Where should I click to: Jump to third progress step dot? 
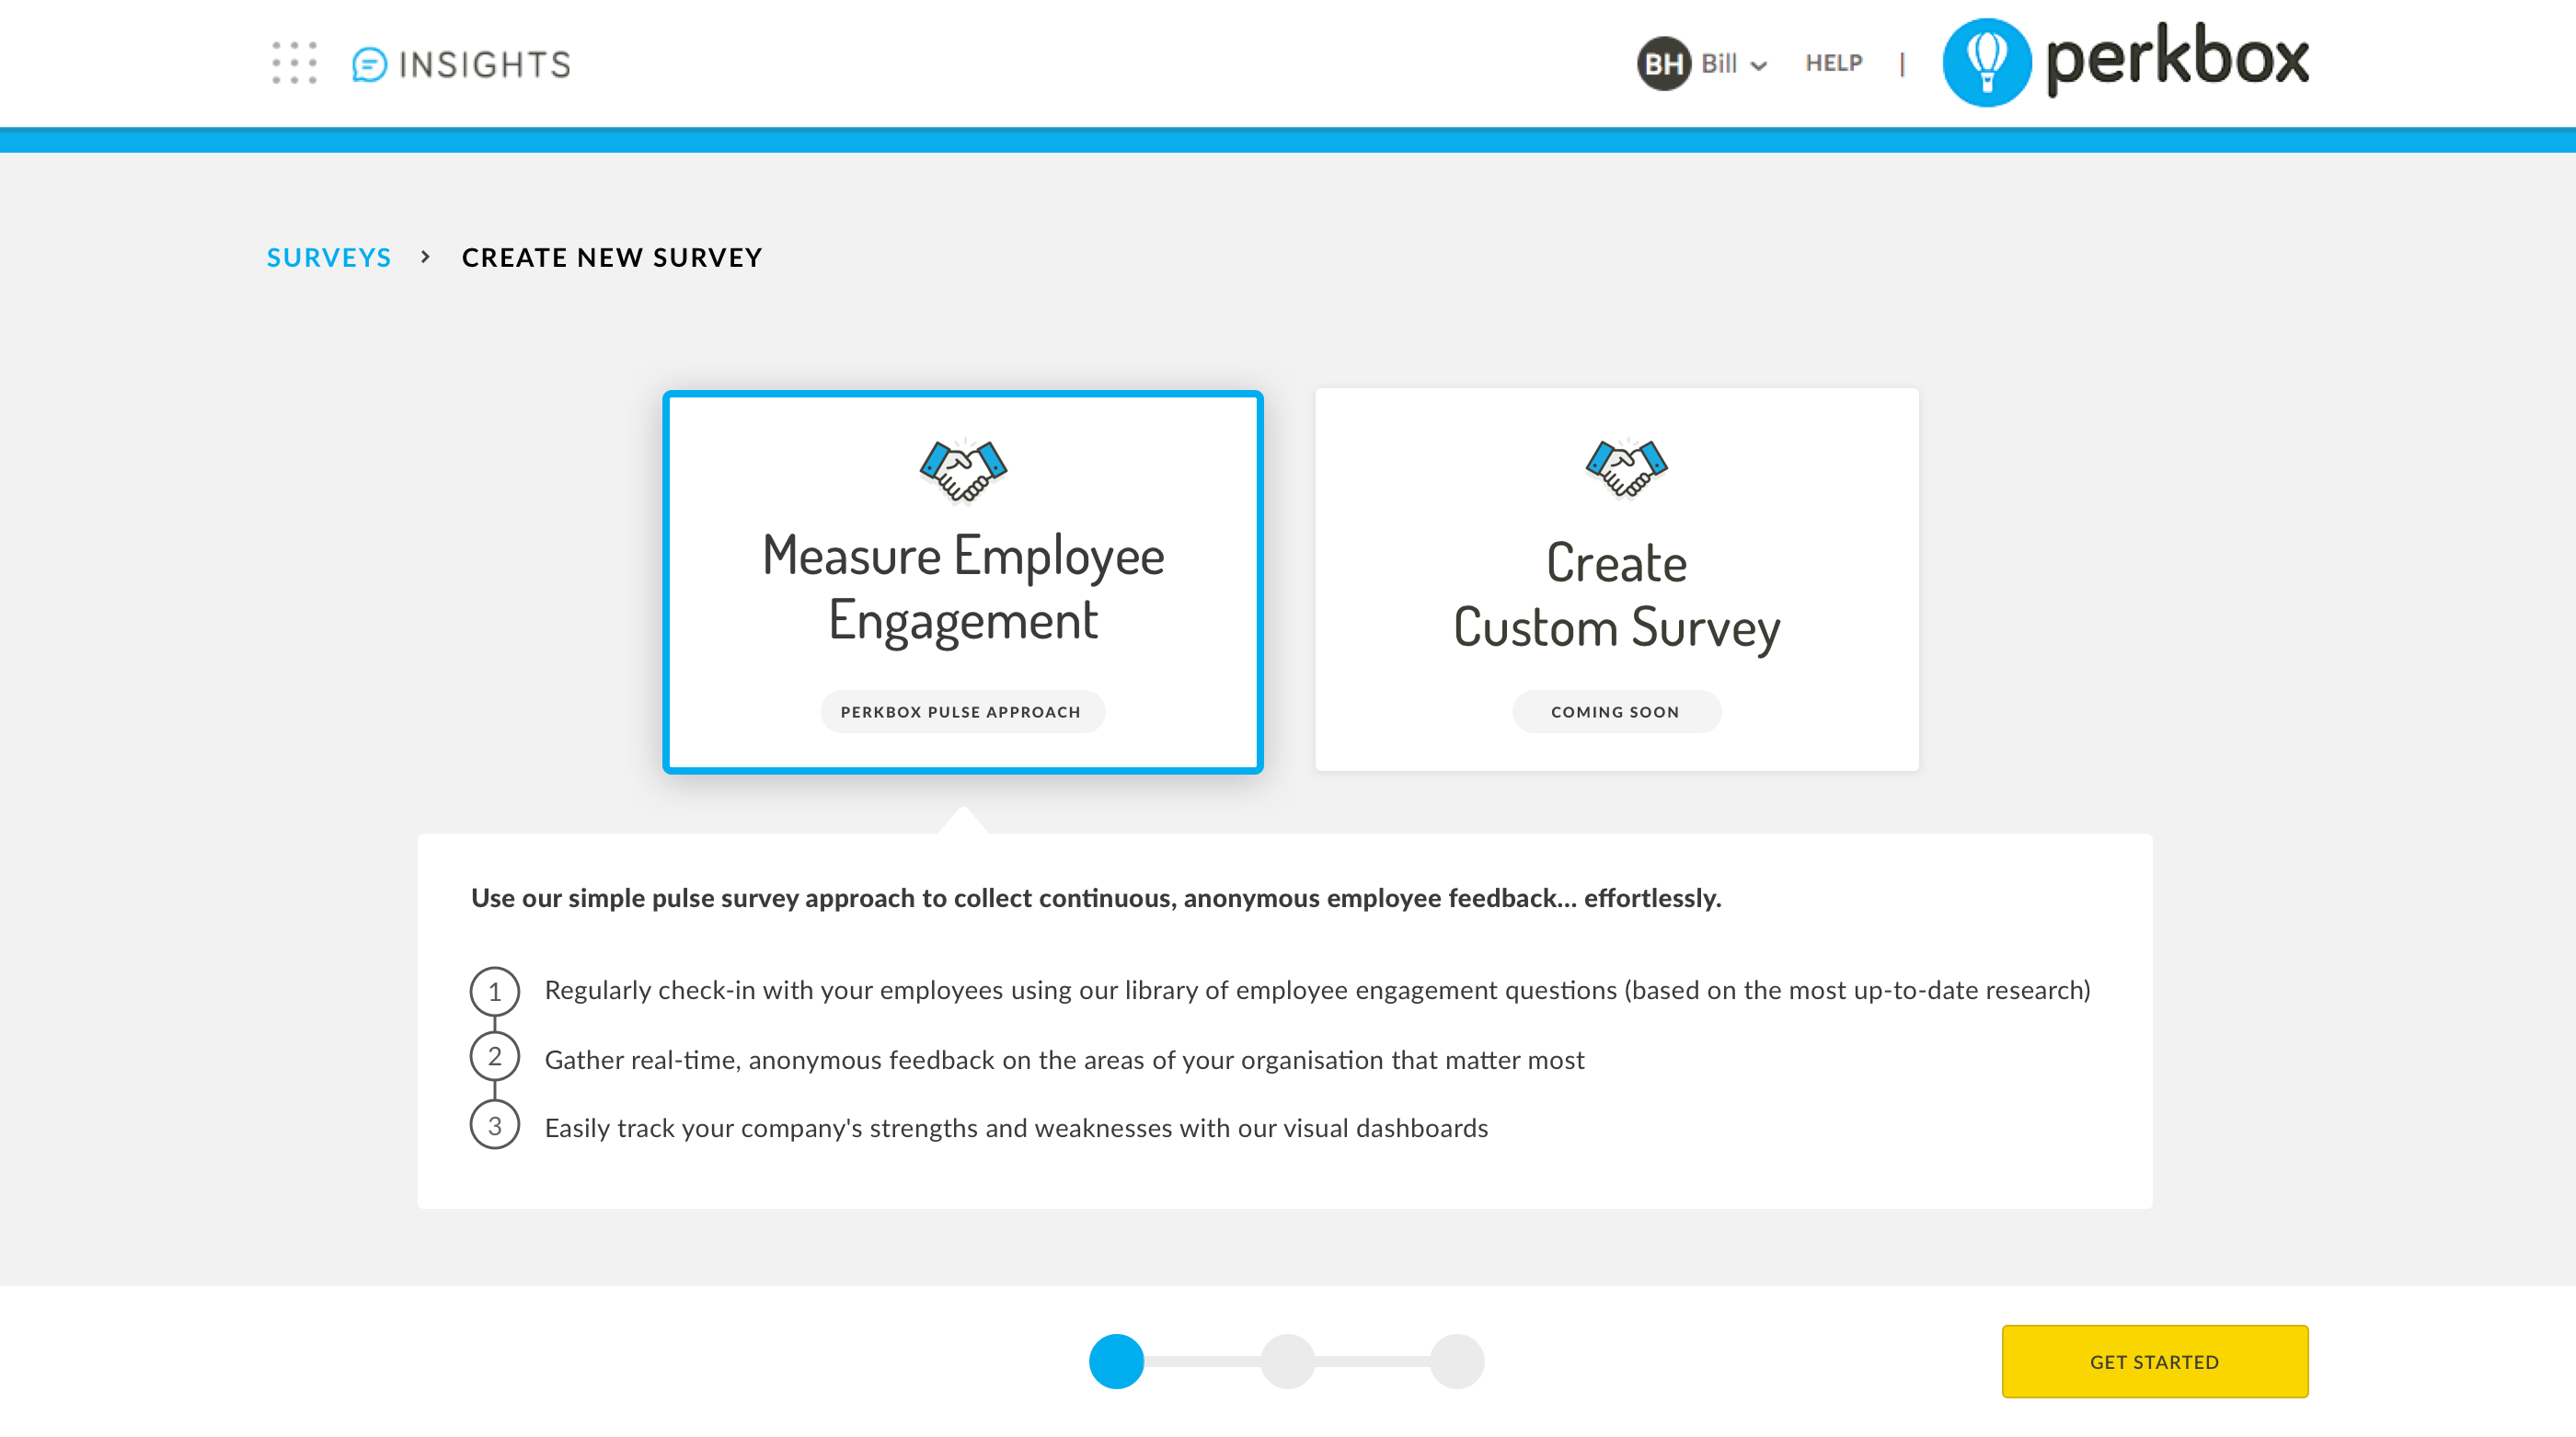[1456, 1361]
